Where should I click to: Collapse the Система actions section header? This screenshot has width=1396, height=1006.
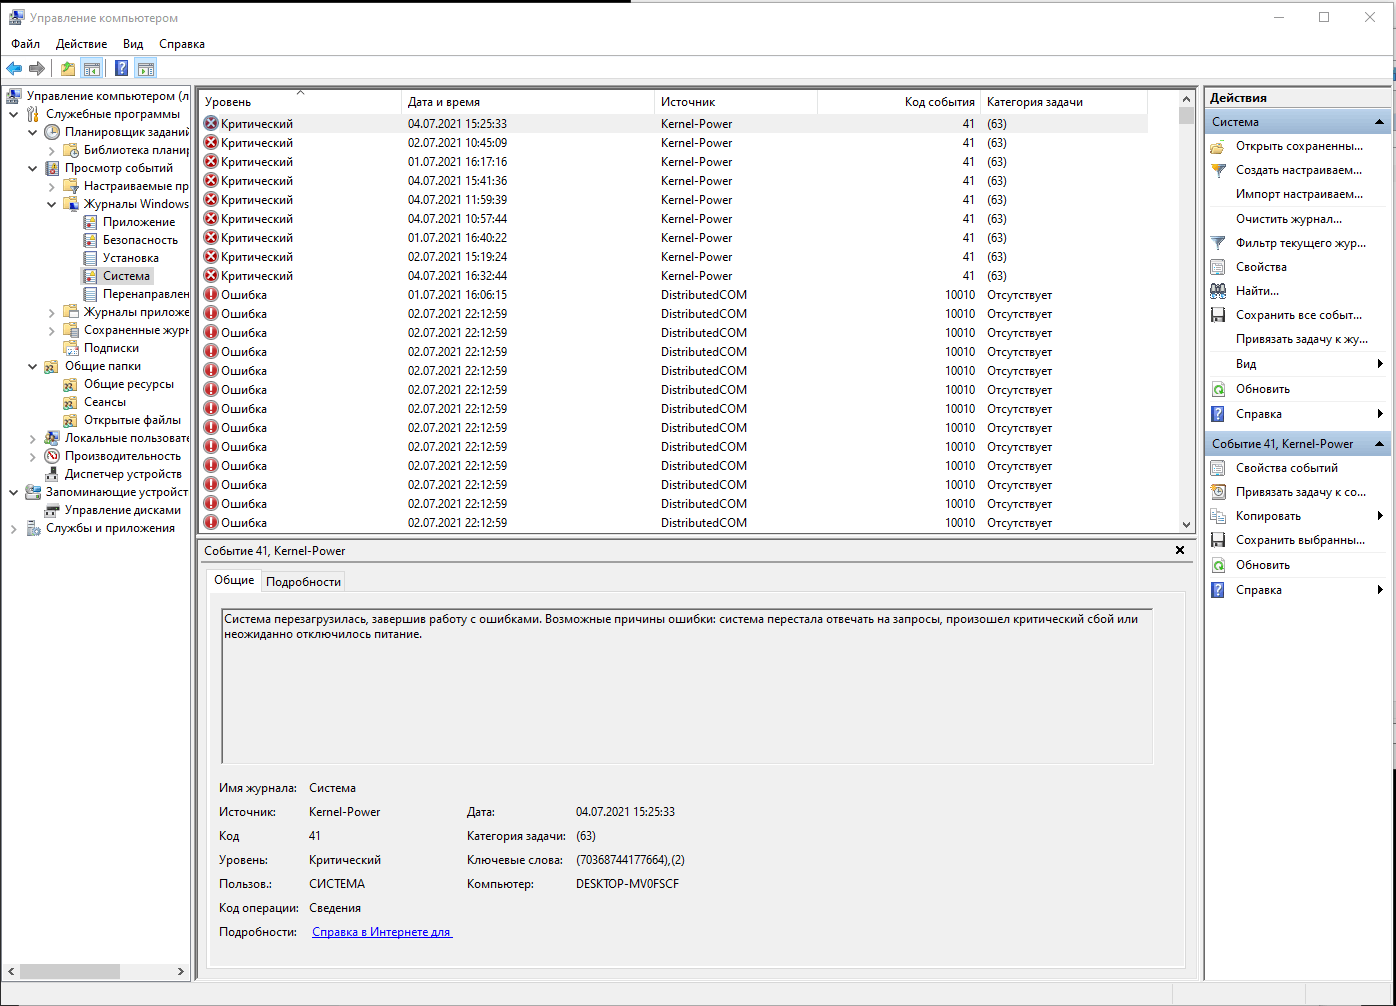1380,122
